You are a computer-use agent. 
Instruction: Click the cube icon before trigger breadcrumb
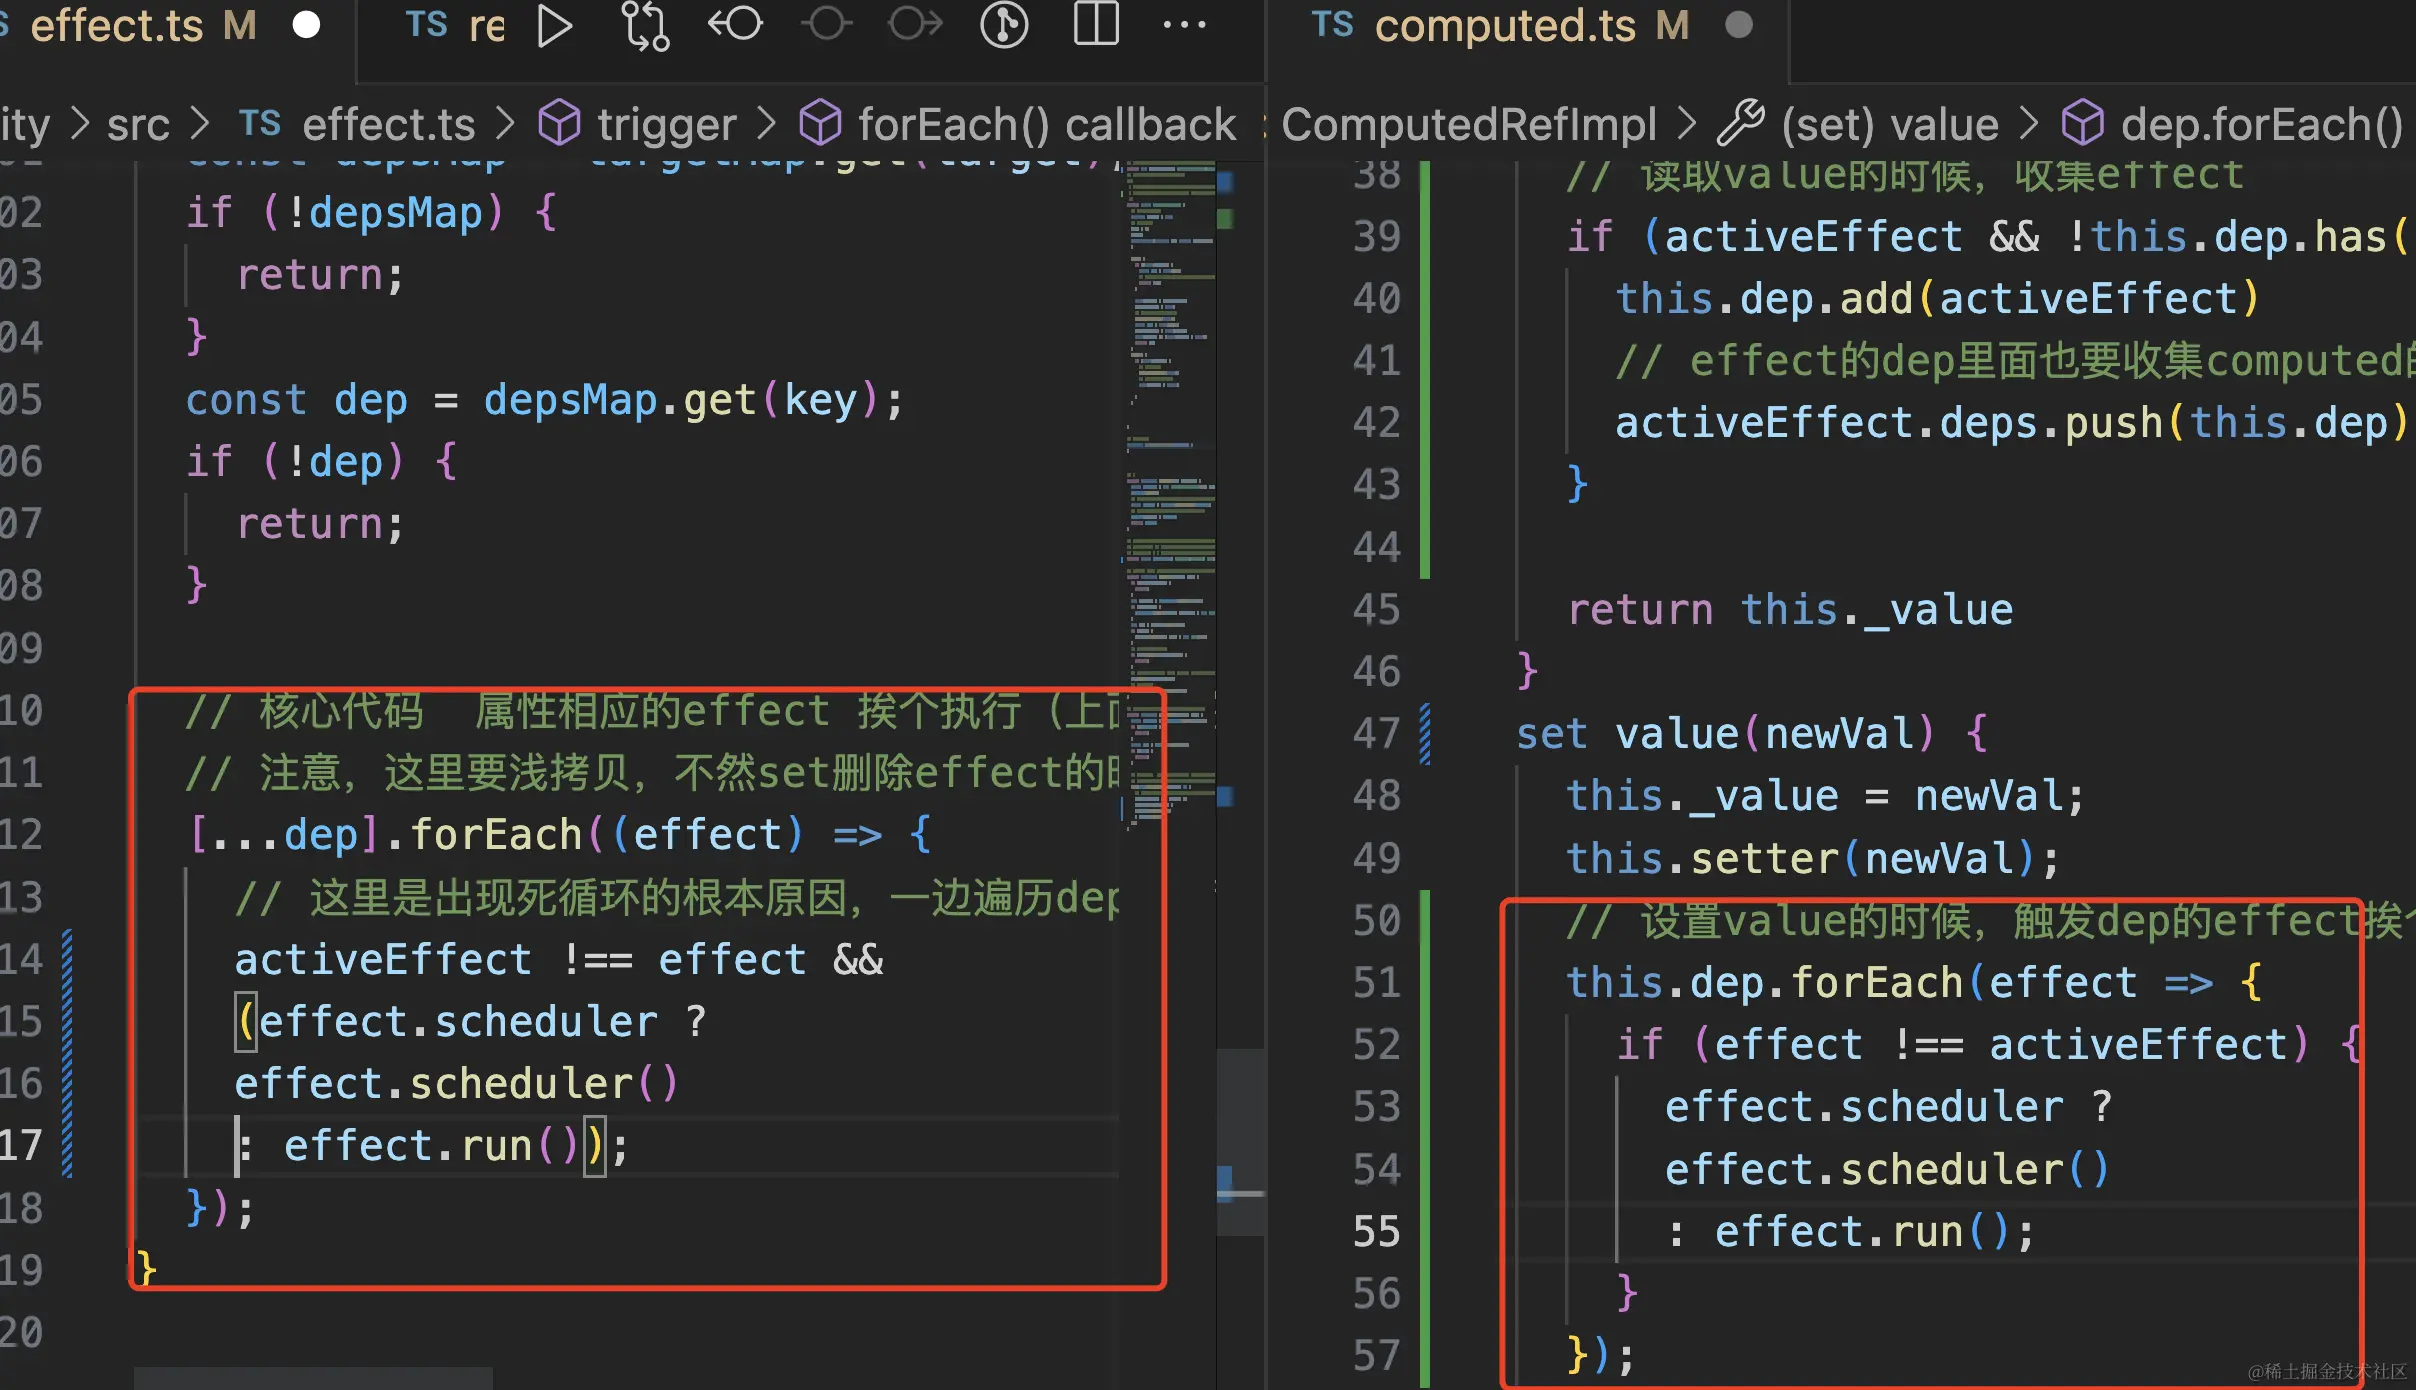559,124
